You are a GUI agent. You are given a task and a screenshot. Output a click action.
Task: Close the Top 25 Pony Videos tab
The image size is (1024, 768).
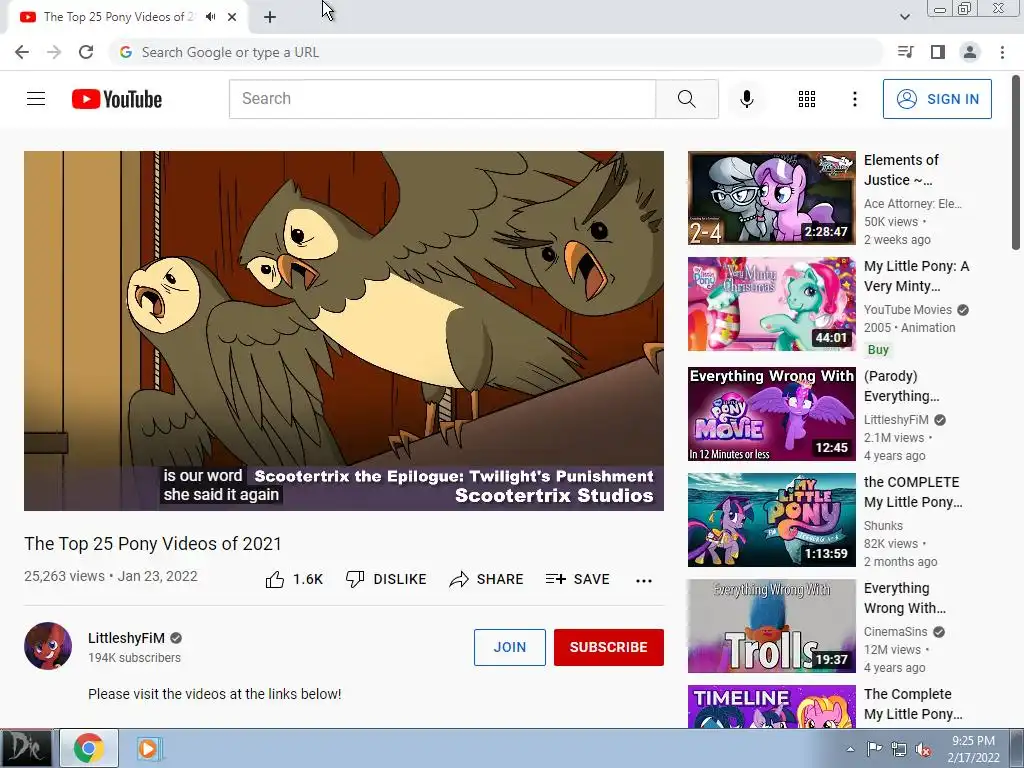click(232, 17)
